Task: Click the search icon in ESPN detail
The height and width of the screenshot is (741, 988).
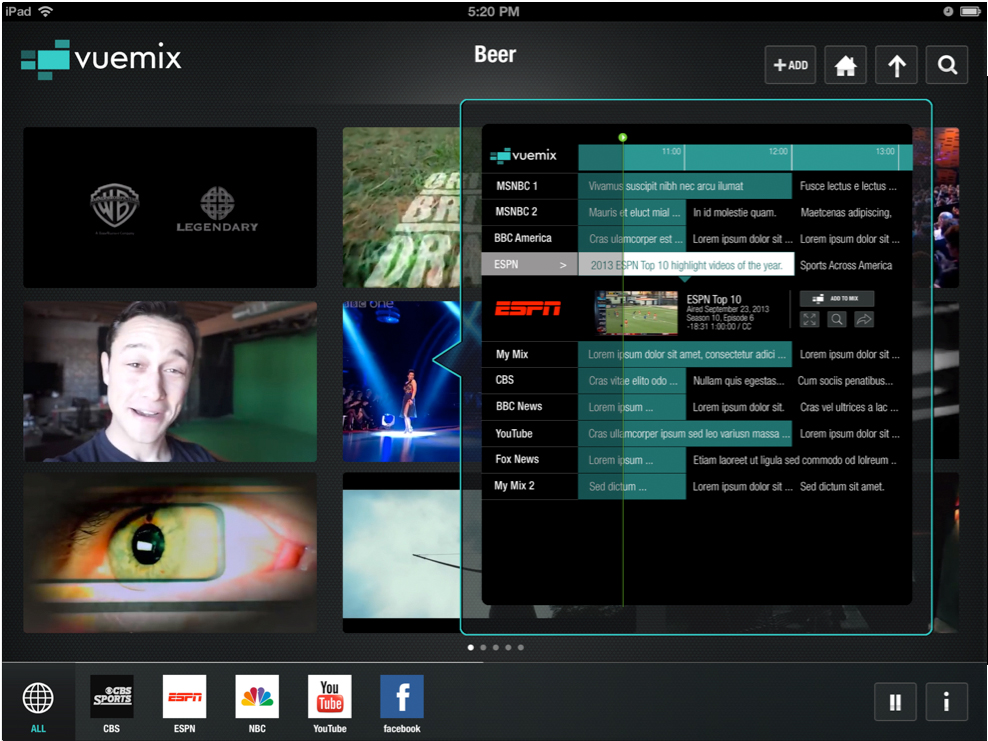Action: pos(837,319)
